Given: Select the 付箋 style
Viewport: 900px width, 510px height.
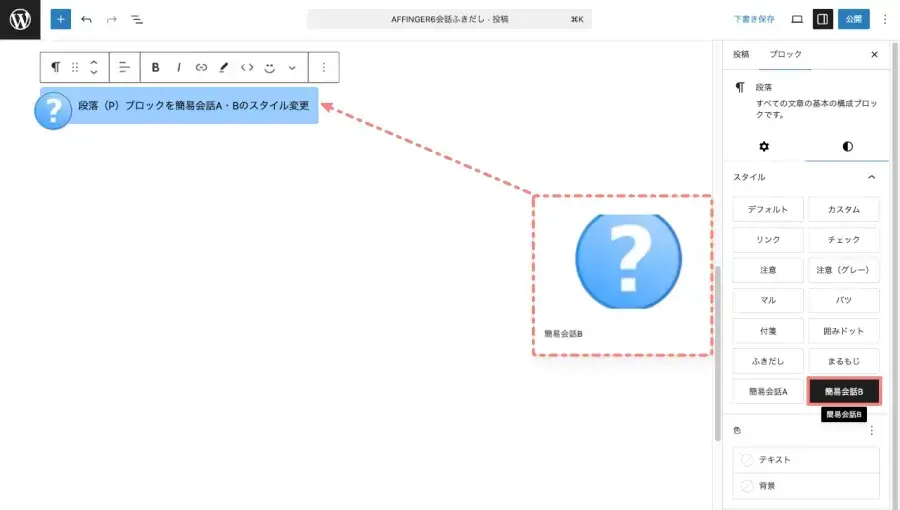Looking at the screenshot, I should point(767,331).
